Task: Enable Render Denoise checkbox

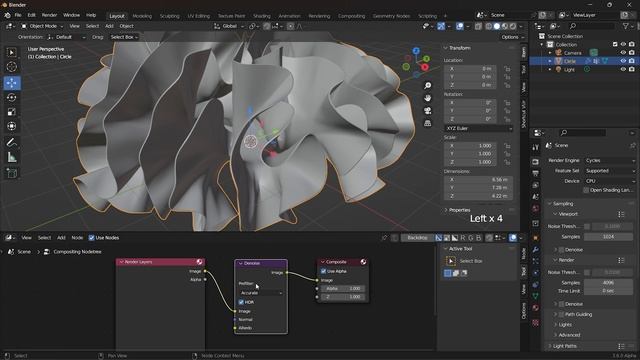Action: coord(561,304)
